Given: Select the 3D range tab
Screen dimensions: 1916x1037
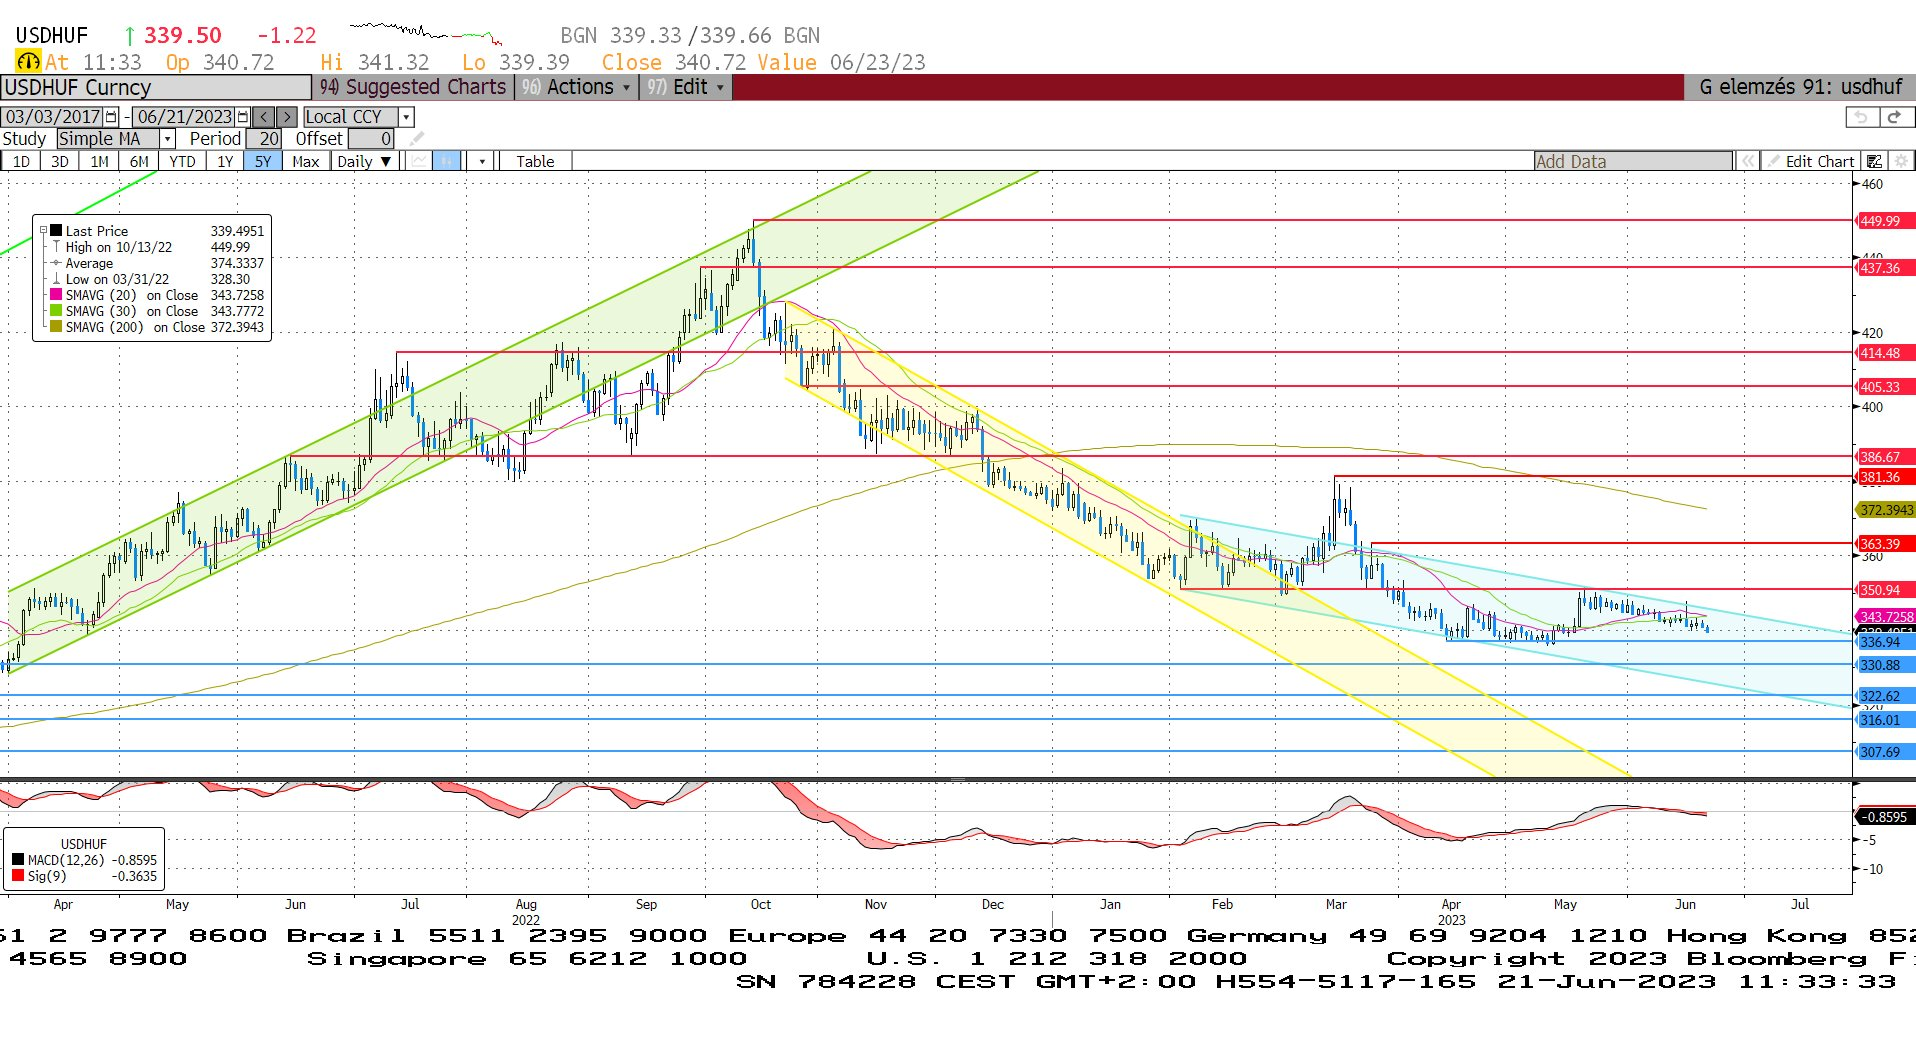Looking at the screenshot, I should pyautogui.click(x=60, y=161).
